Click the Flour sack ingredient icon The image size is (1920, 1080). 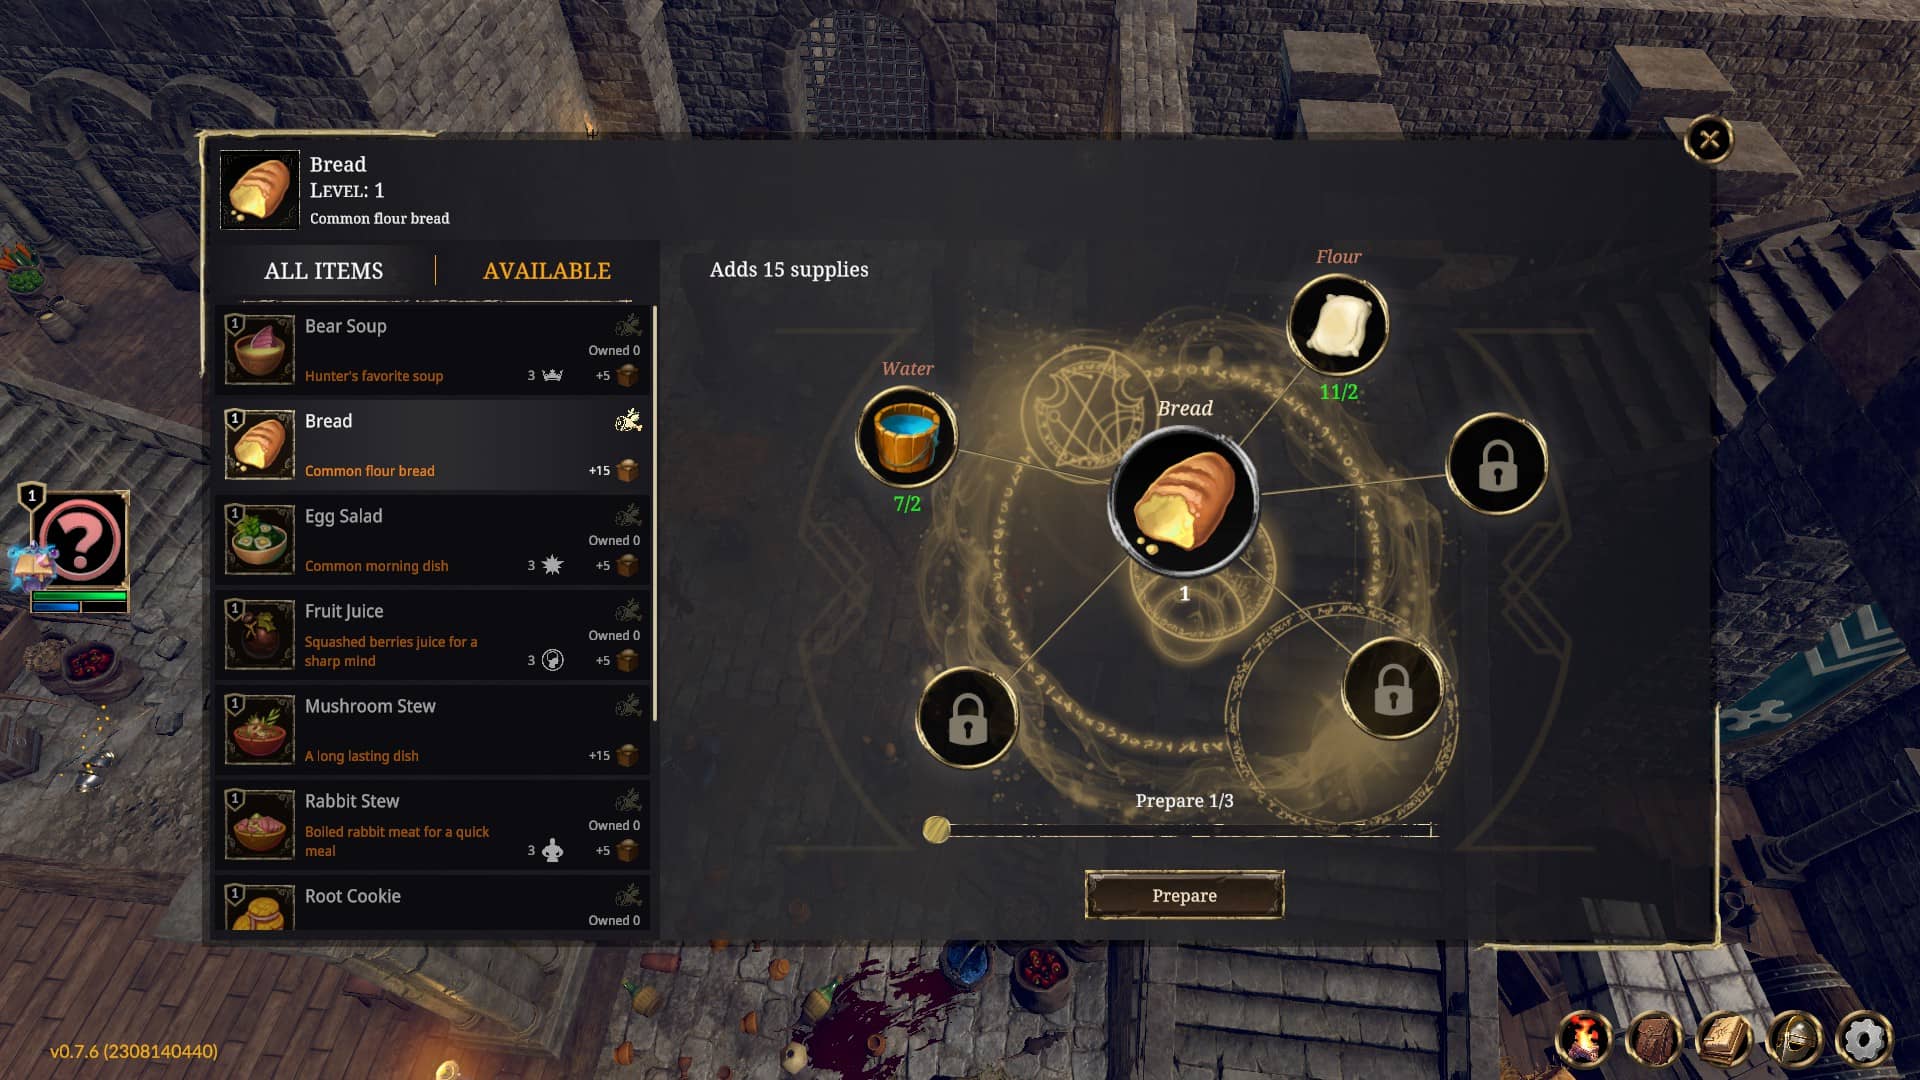[1337, 325]
